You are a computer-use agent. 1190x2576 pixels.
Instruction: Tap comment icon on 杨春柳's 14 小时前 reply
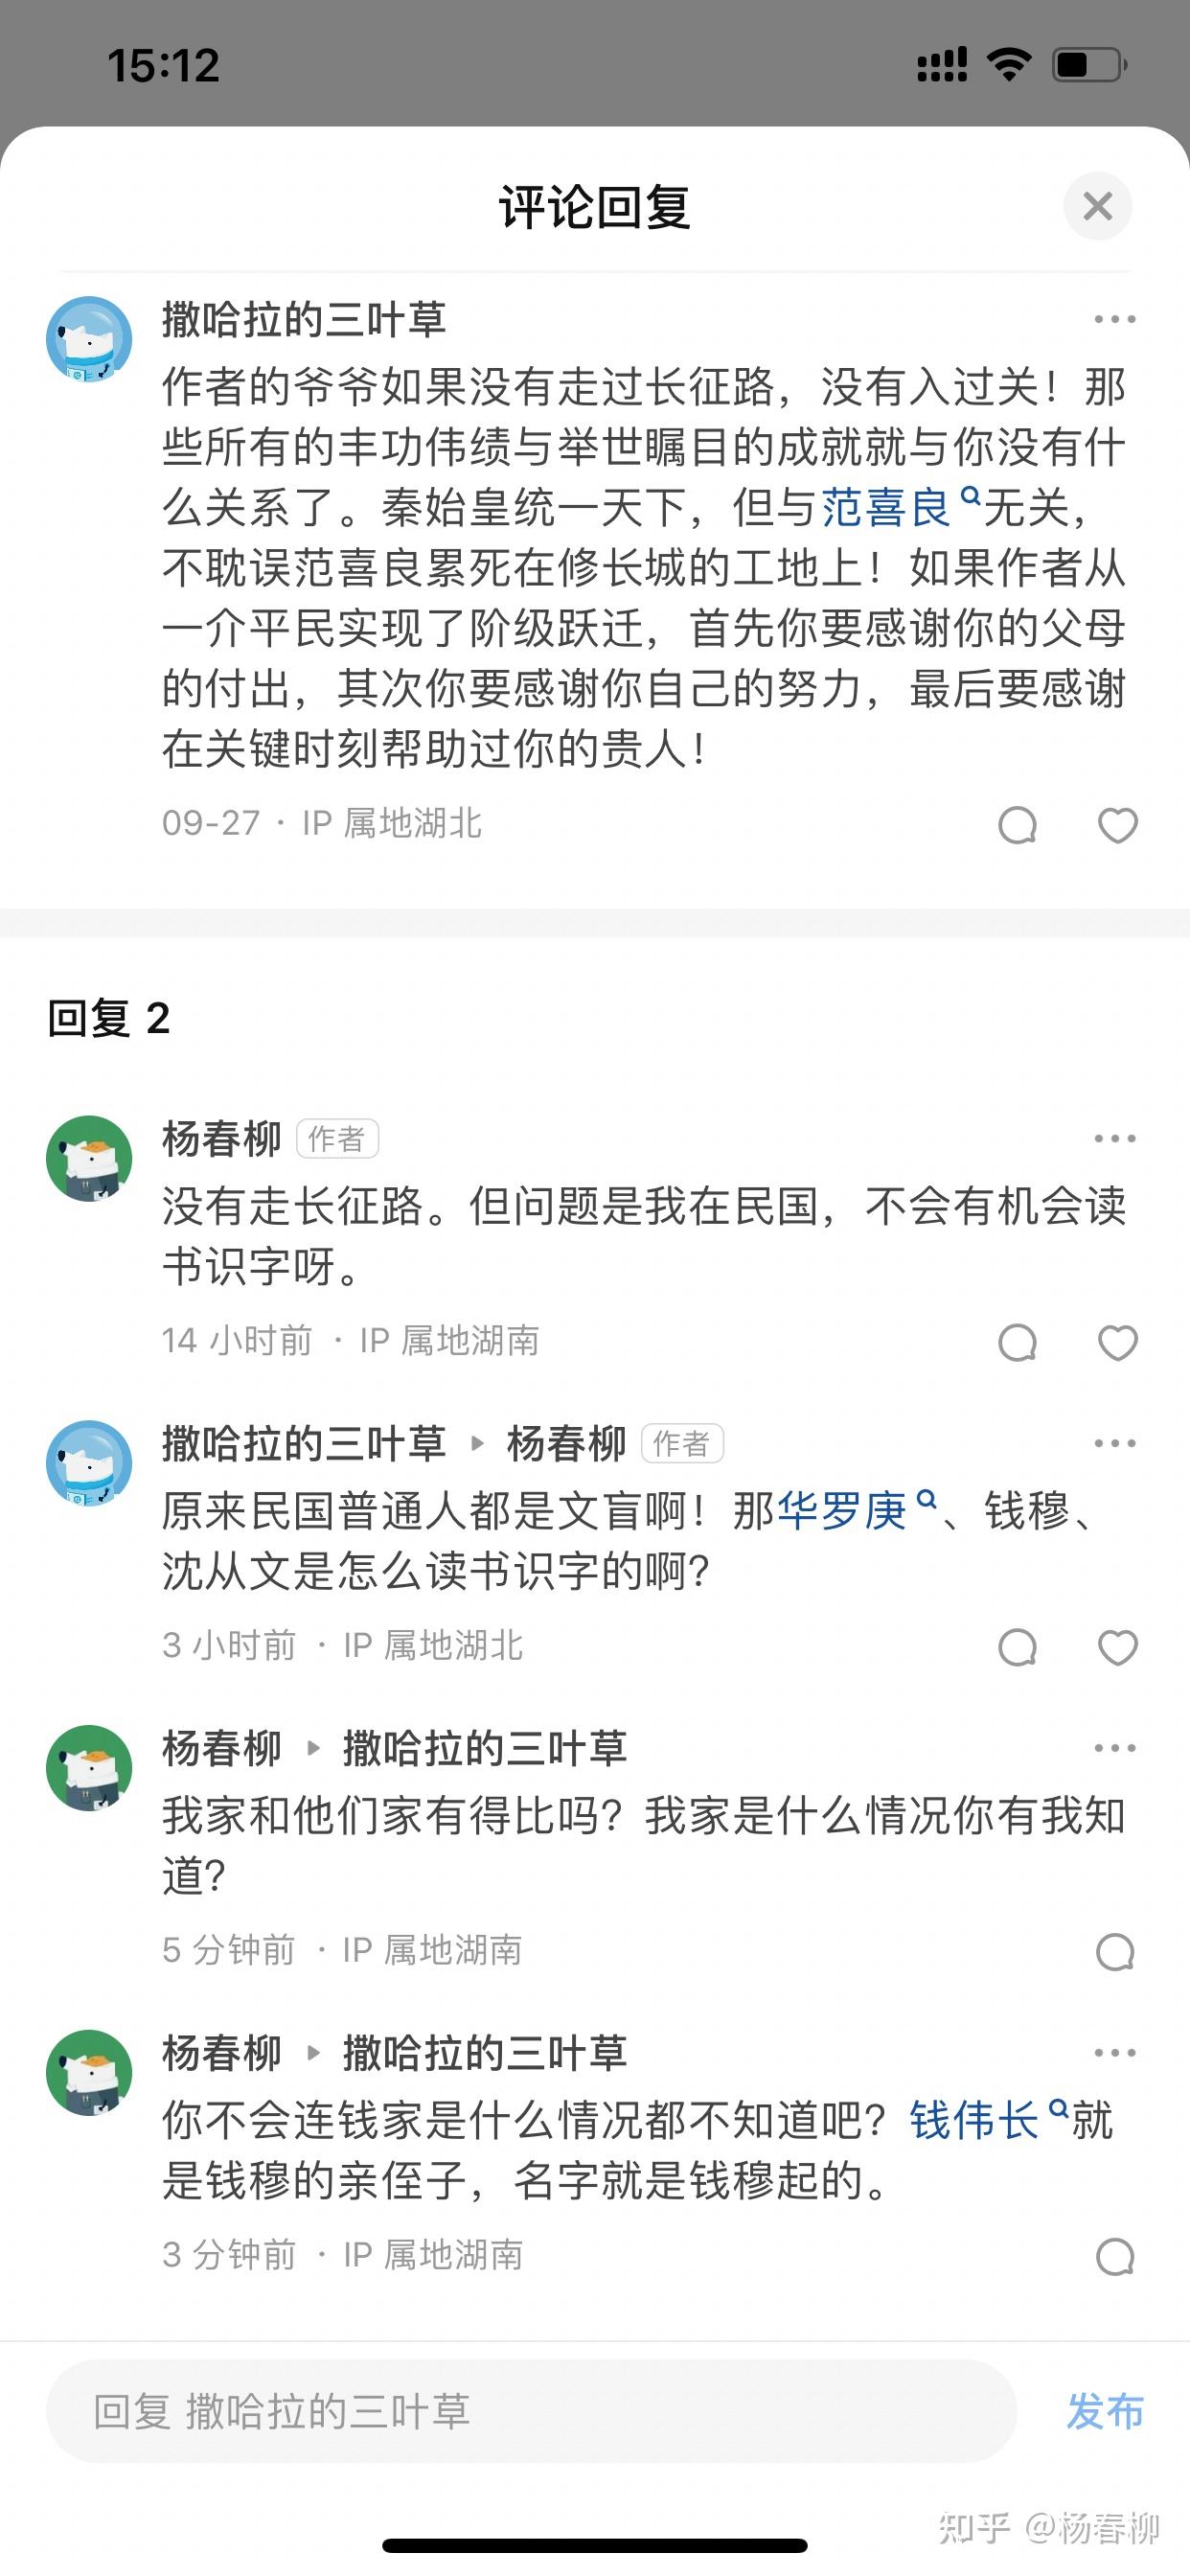click(1017, 1342)
